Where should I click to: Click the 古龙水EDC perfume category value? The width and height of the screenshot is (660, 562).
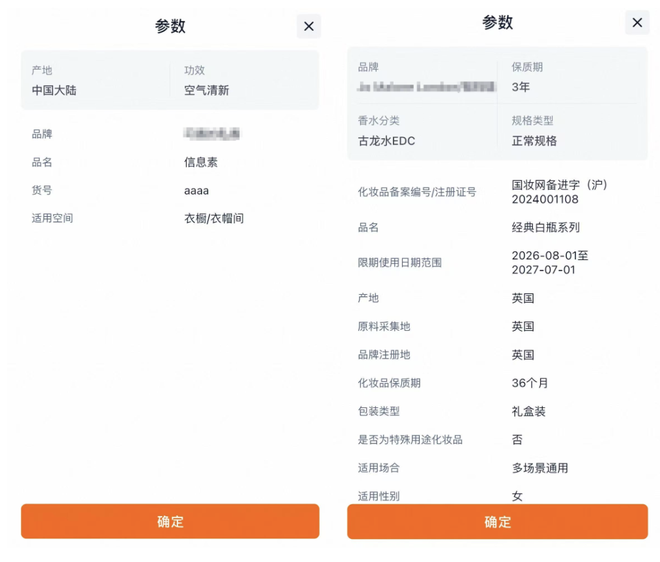(x=386, y=141)
